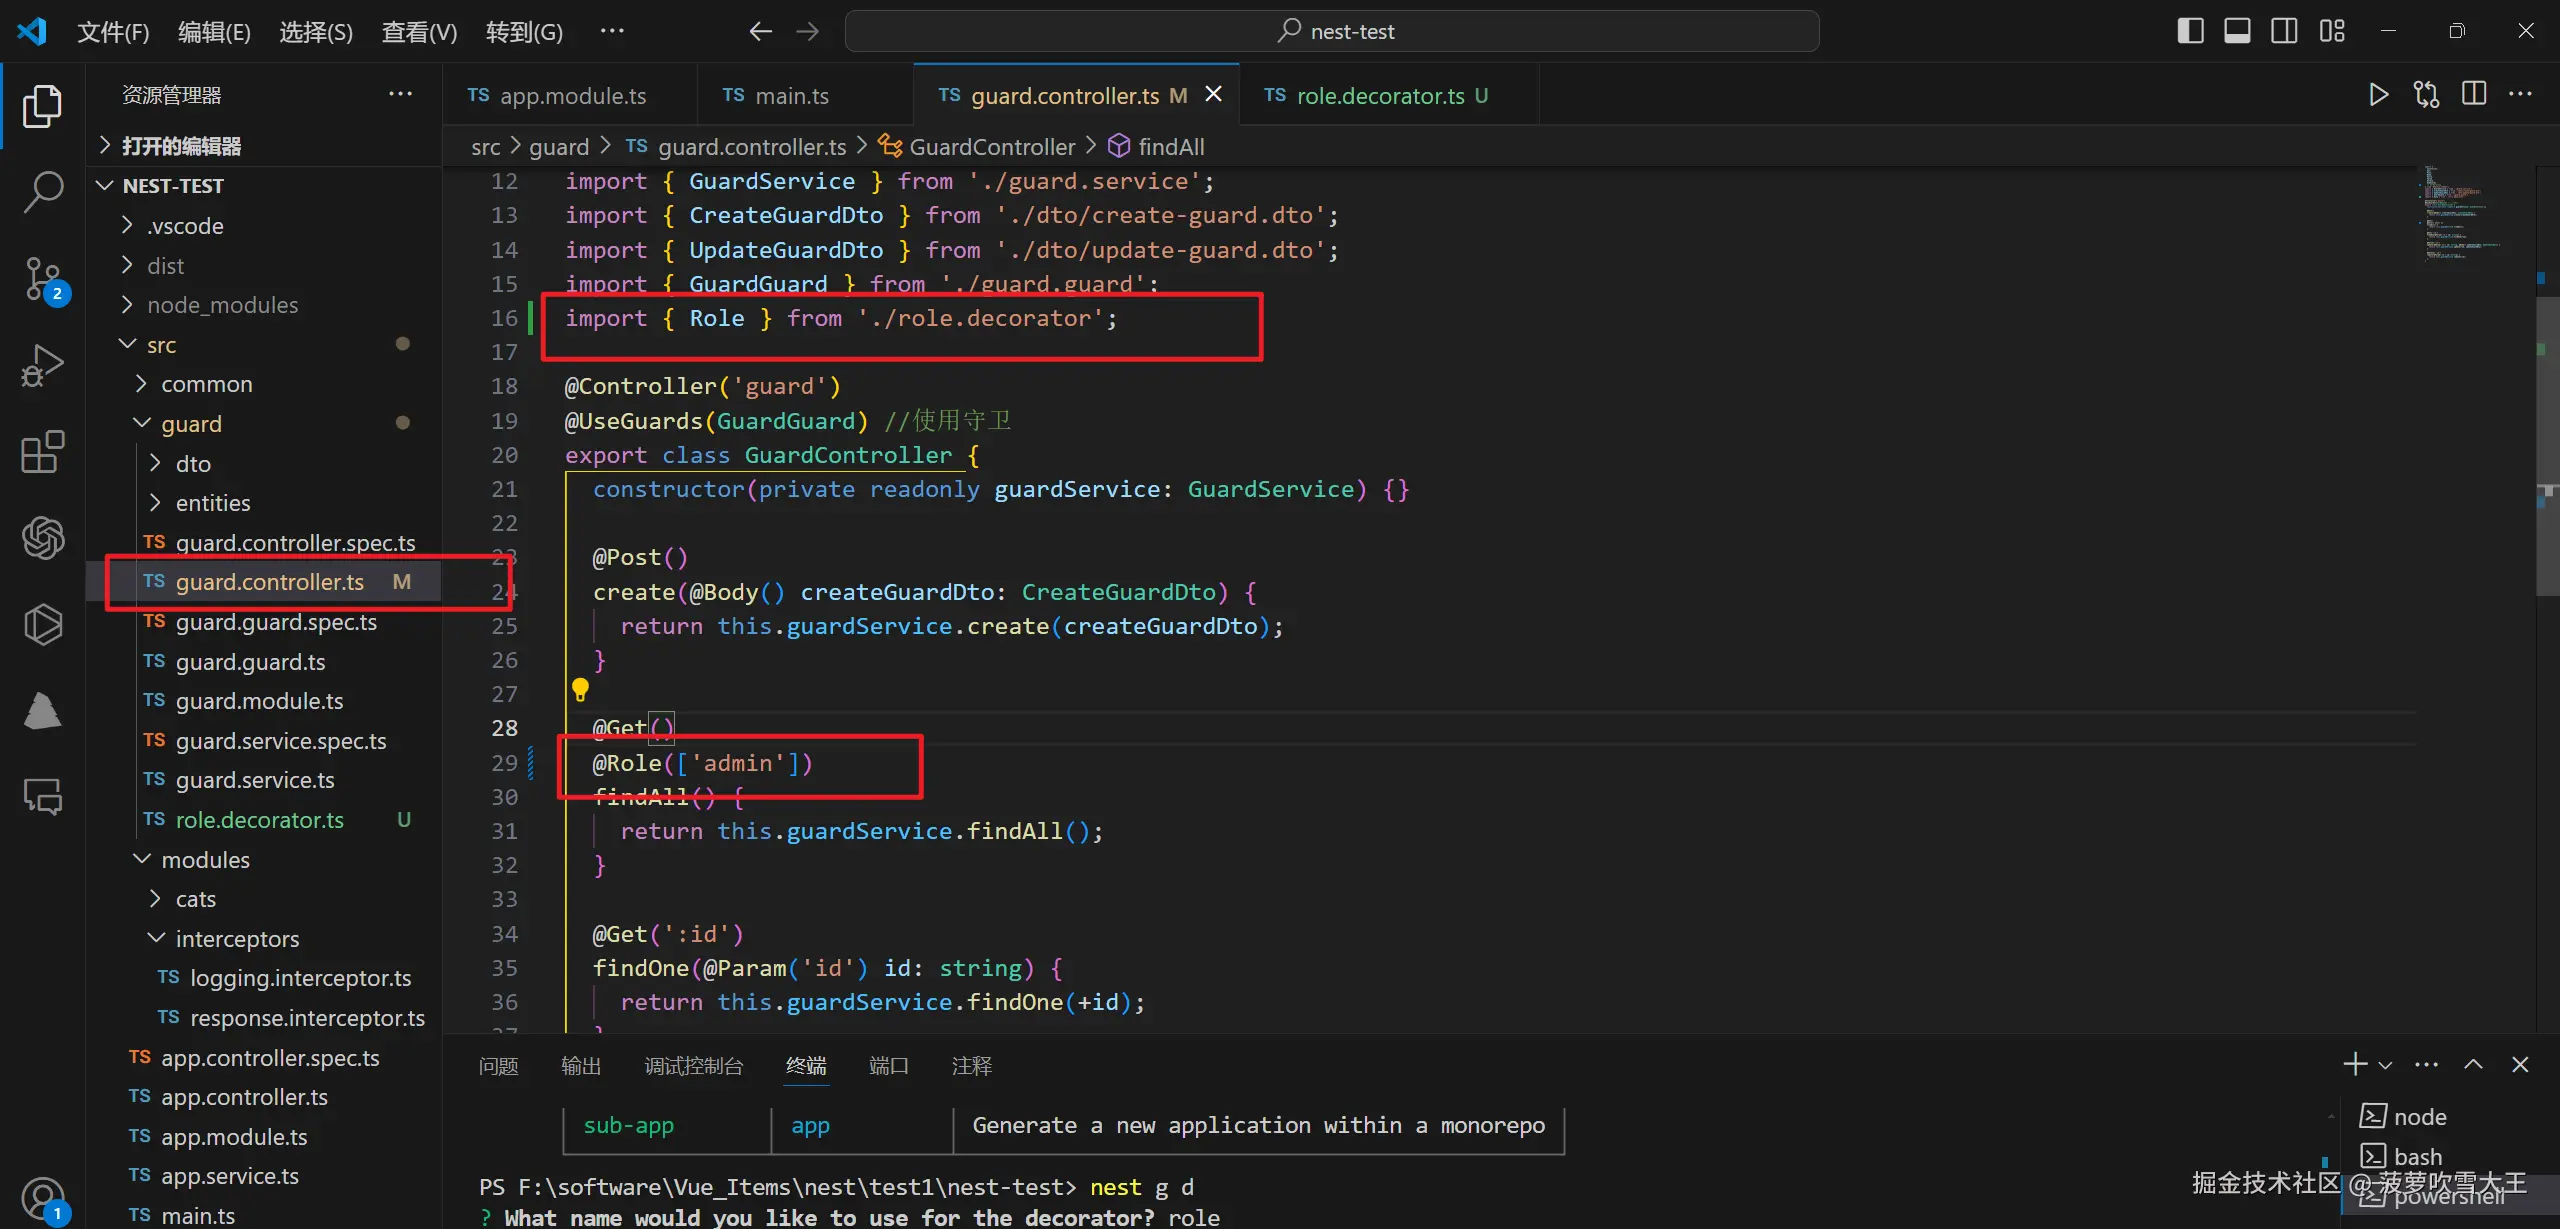This screenshot has height=1229, width=2560.
Task: Toggle the primary side bar layout button
Action: 2190,31
